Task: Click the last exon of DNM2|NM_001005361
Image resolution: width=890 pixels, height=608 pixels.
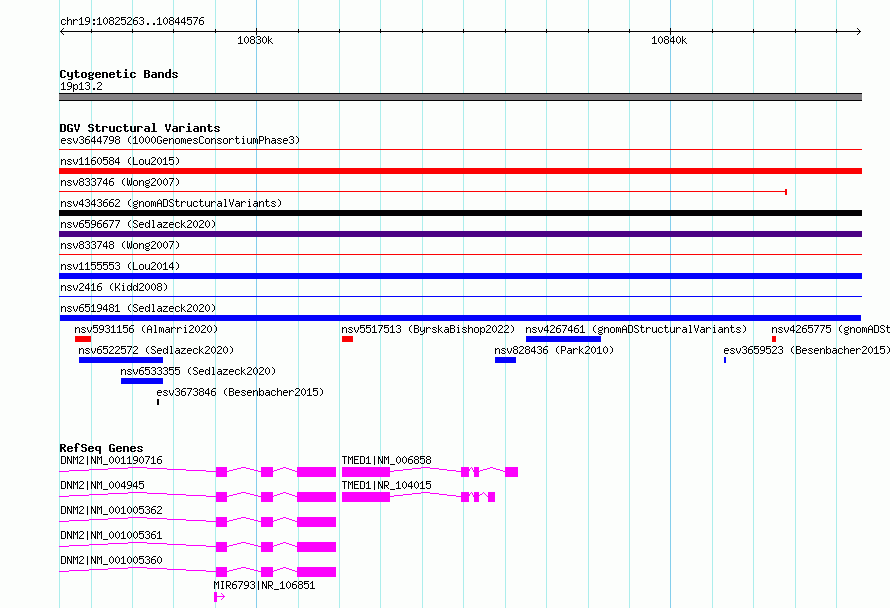Action: 316,547
